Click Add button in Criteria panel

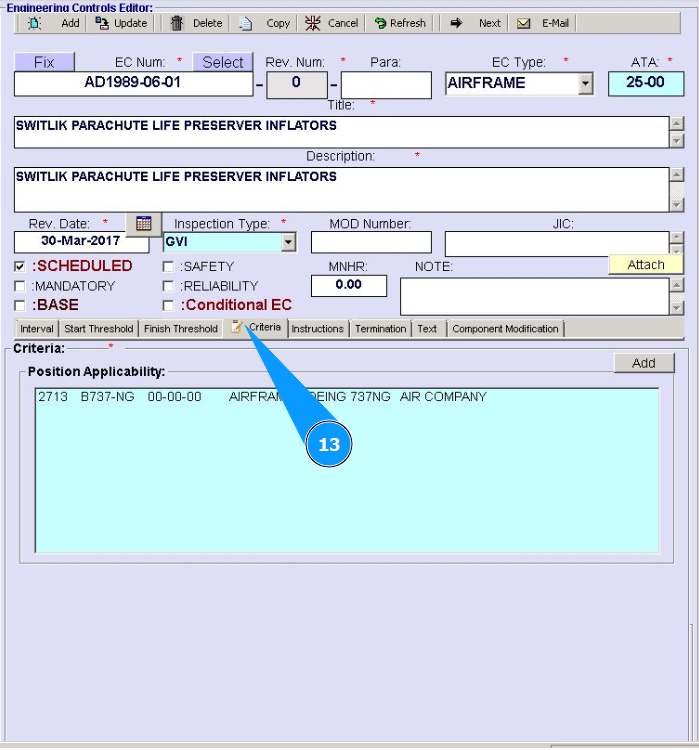coord(644,363)
